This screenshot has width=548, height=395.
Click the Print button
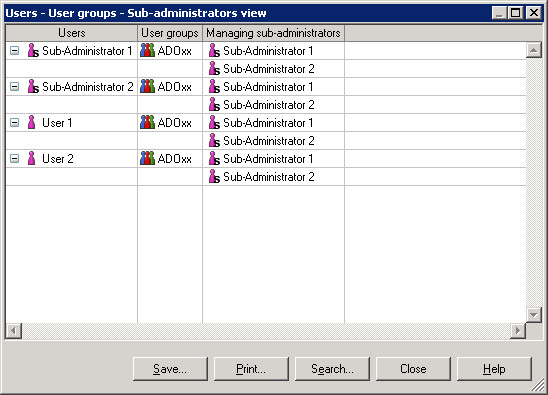tap(251, 369)
